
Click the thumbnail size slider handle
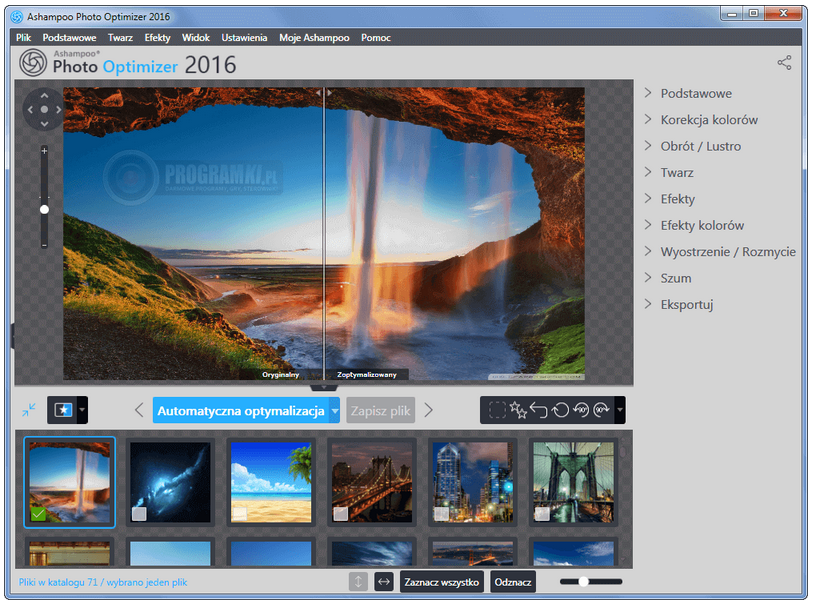point(583,582)
